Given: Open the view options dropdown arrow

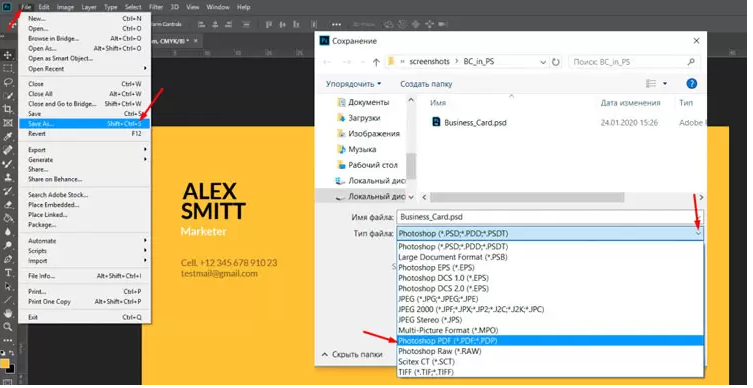Looking at the screenshot, I should [x=665, y=84].
